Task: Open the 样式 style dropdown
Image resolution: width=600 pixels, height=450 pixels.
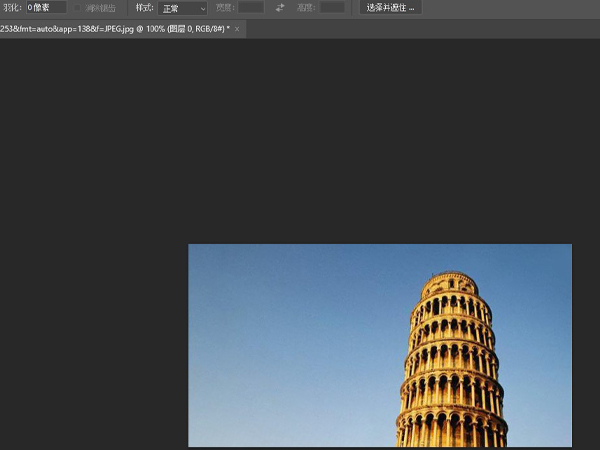Action: [x=181, y=8]
